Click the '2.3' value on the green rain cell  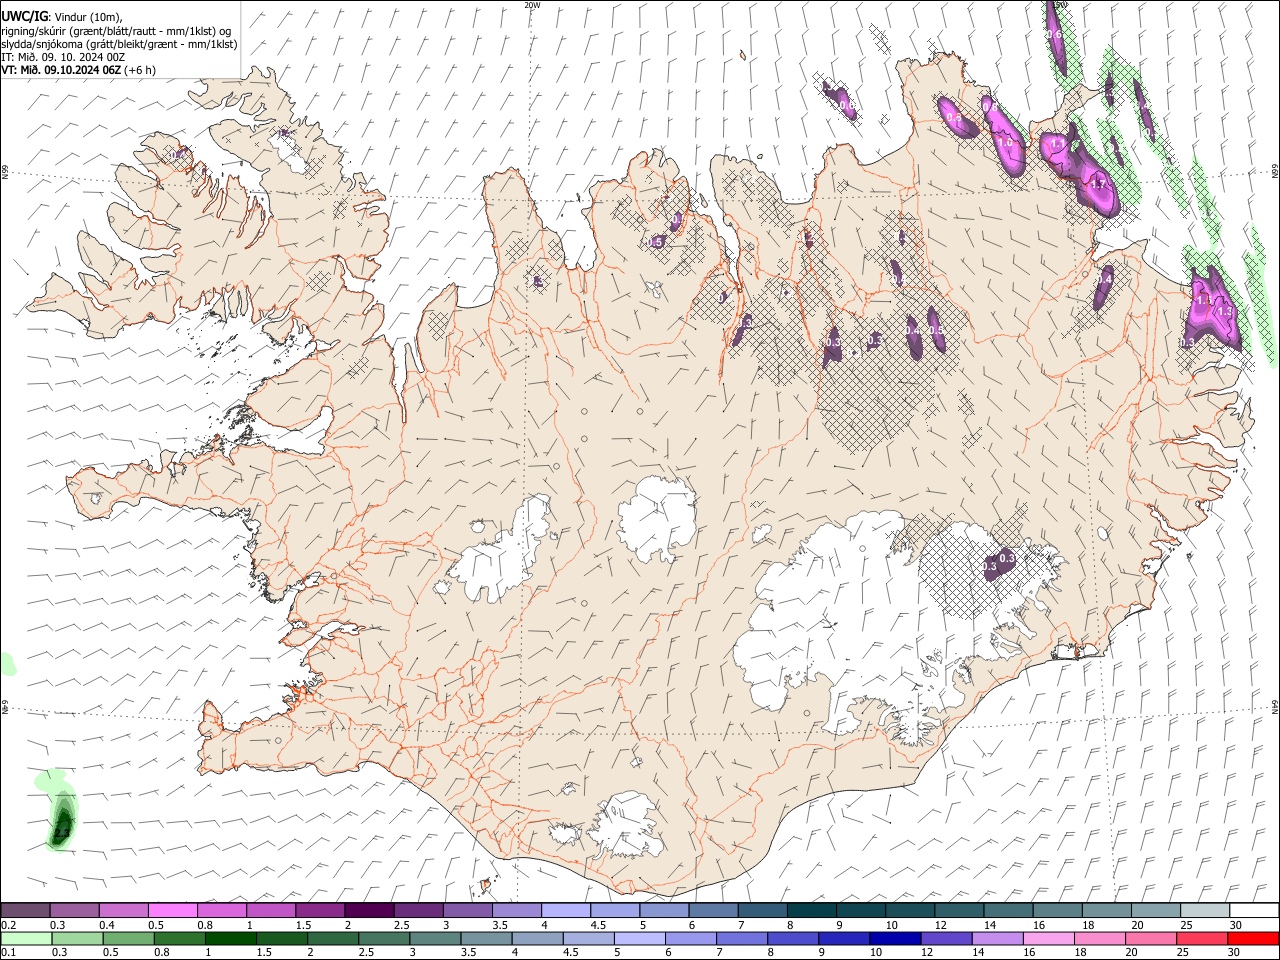(61, 832)
